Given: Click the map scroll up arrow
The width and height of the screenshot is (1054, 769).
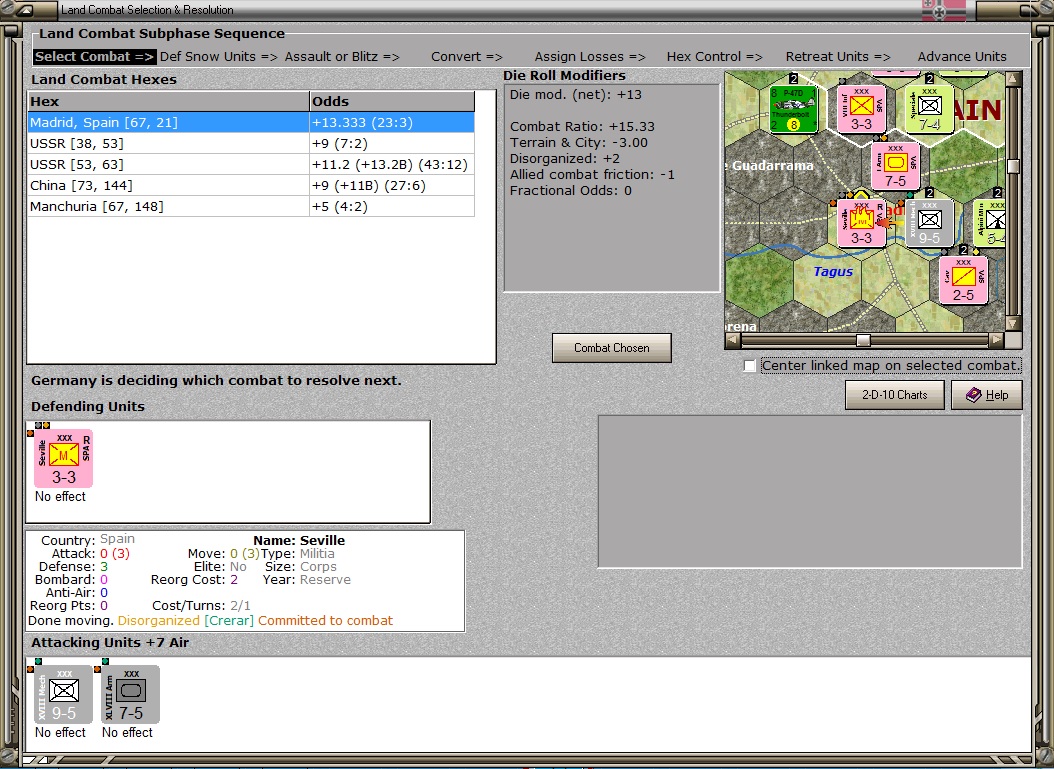Looking at the screenshot, I should click(1013, 78).
